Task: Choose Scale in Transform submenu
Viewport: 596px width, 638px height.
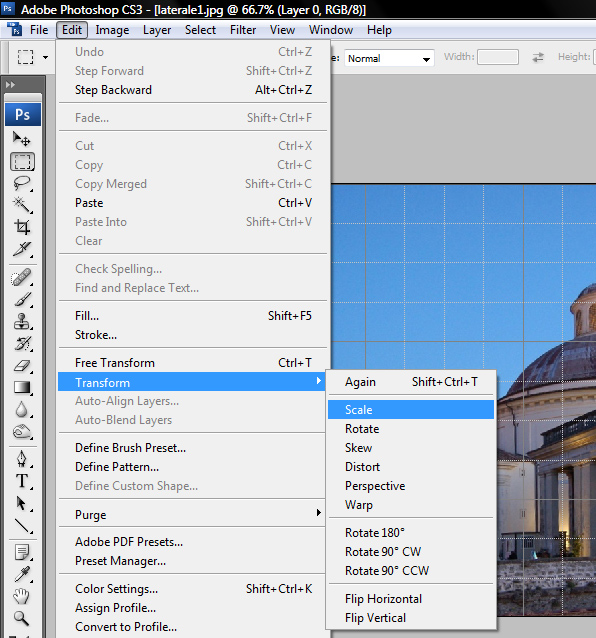Action: 411,410
